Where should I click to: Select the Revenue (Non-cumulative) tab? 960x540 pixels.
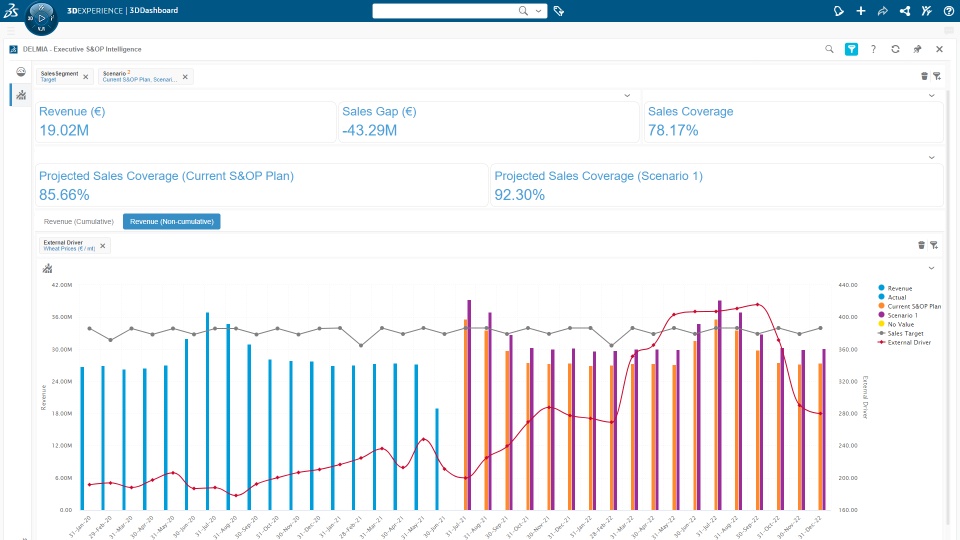[171, 222]
